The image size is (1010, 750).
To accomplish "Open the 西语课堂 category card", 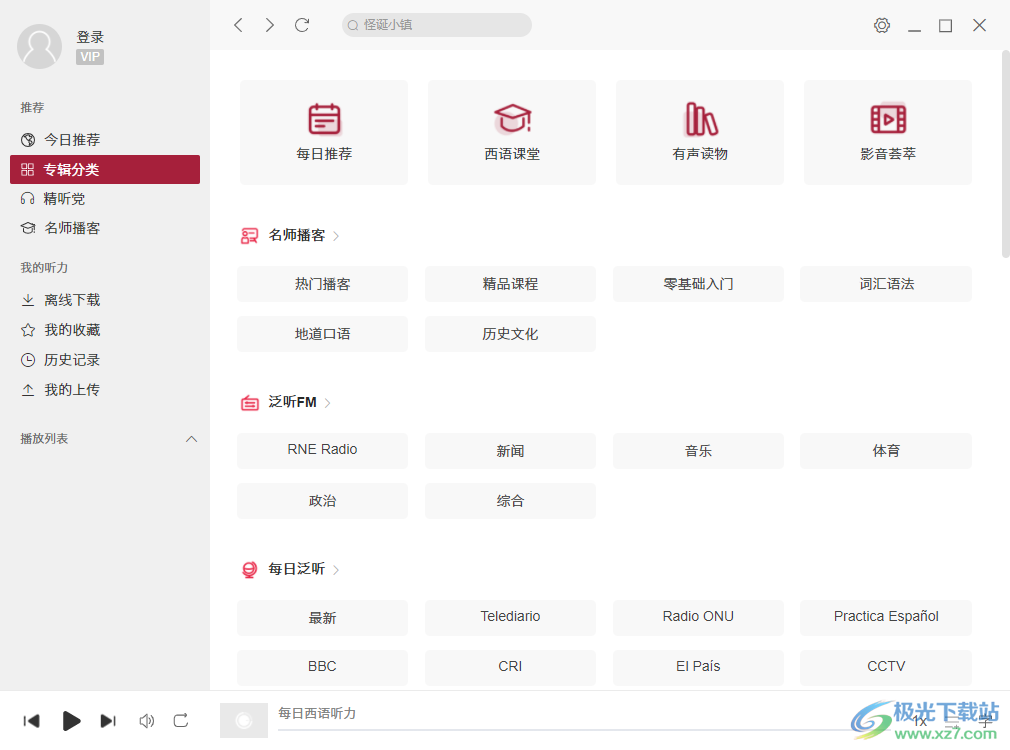I will 511,132.
